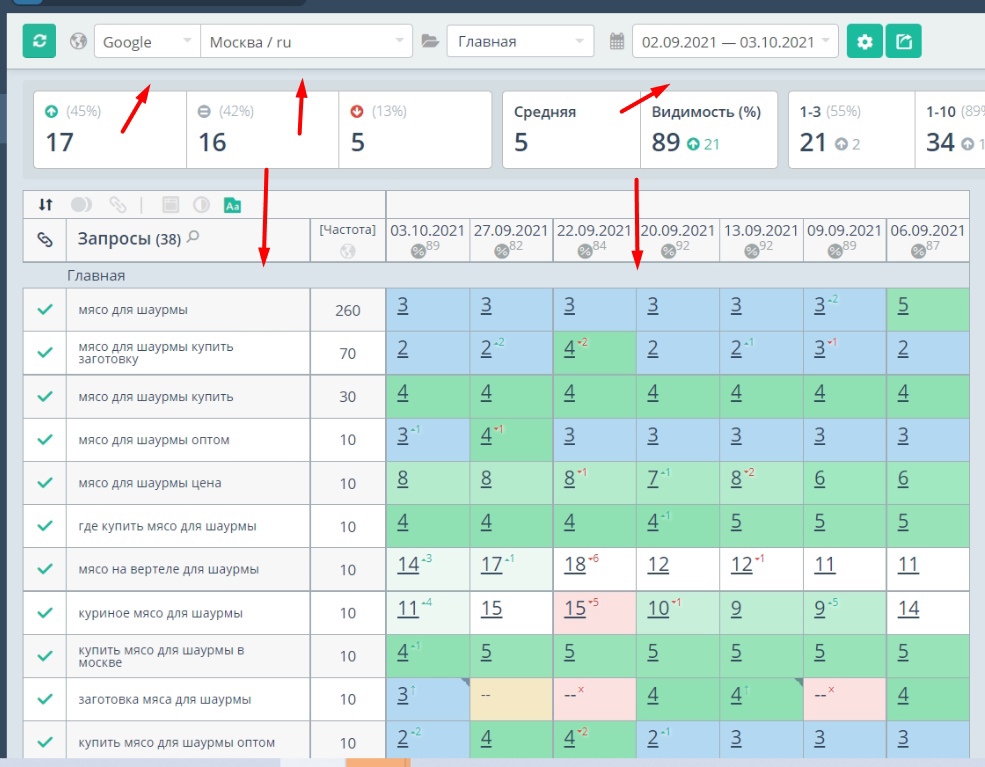Click the query text купить мясо для шаурмы в москве

click(x=161, y=656)
